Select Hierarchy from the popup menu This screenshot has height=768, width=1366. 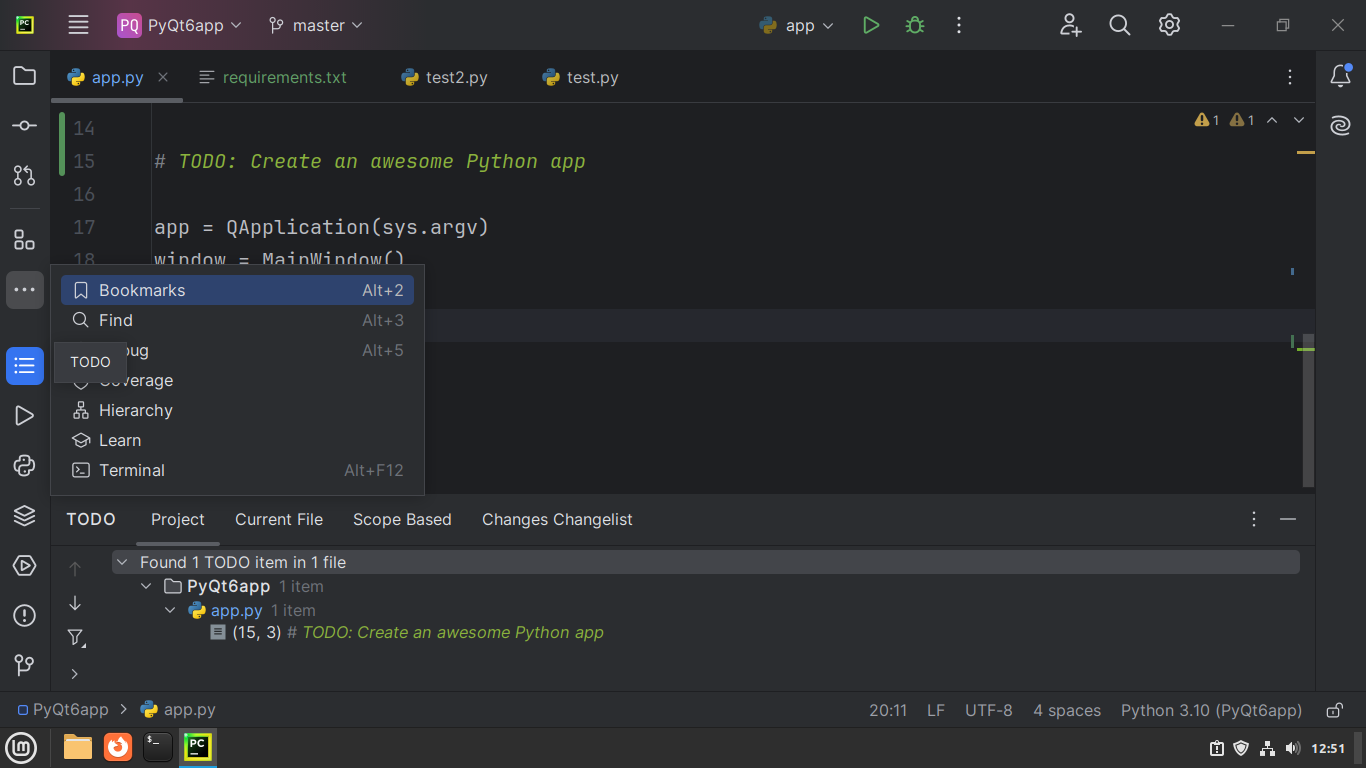[238, 410]
